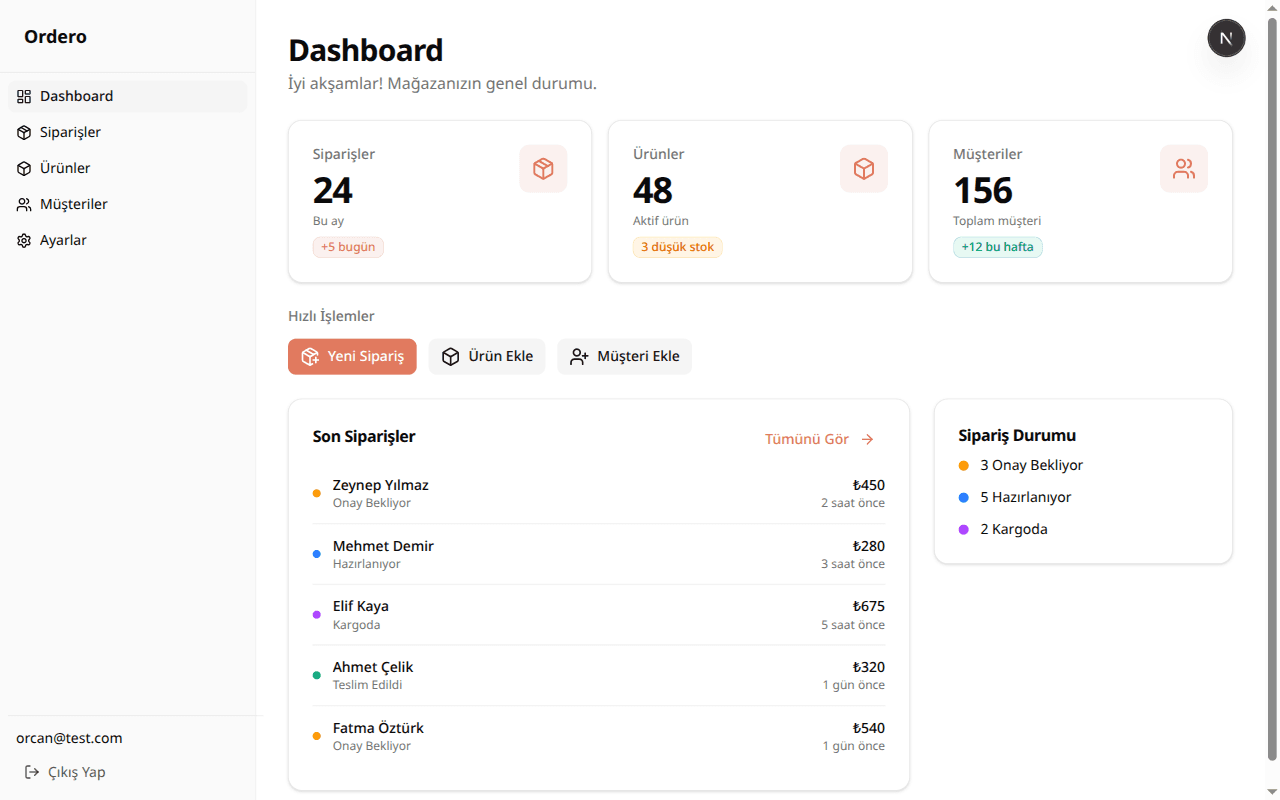1280x800 pixels.
Task: Click the Dashboard grid icon in sidebar
Action: point(24,97)
